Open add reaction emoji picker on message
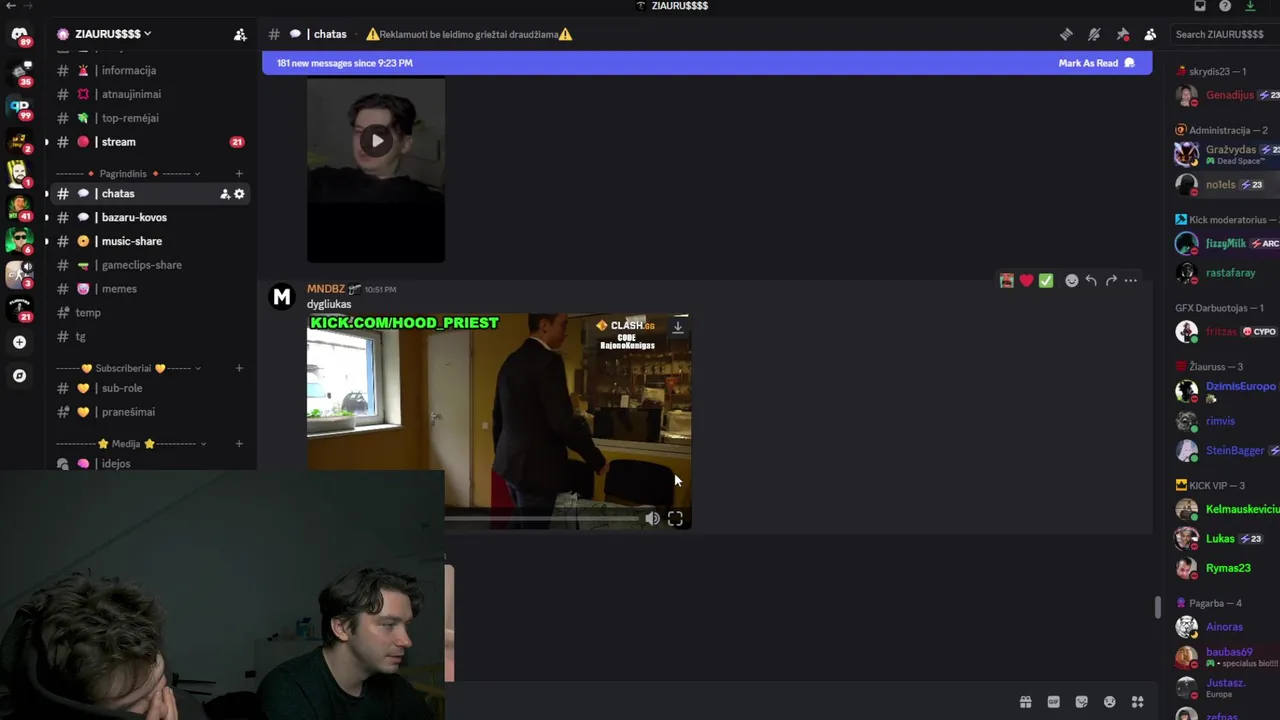Image resolution: width=1280 pixels, height=720 pixels. 1072,281
